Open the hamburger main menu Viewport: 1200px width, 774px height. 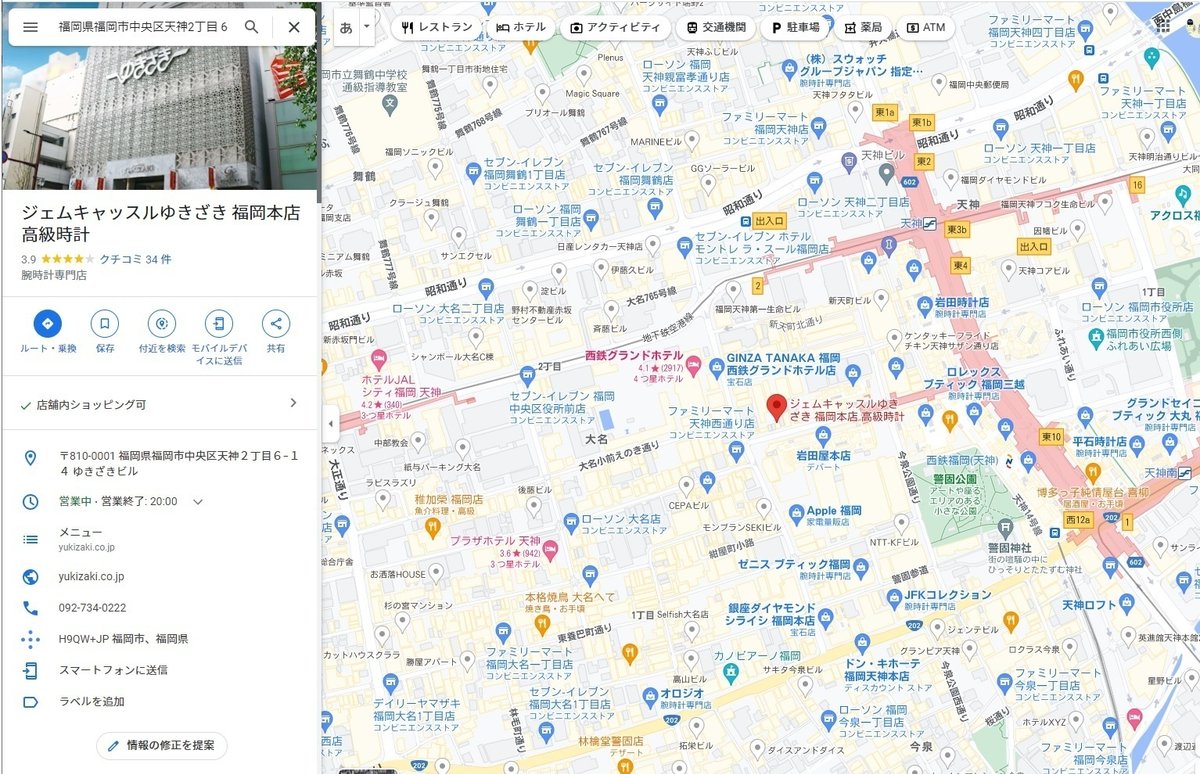click(30, 27)
